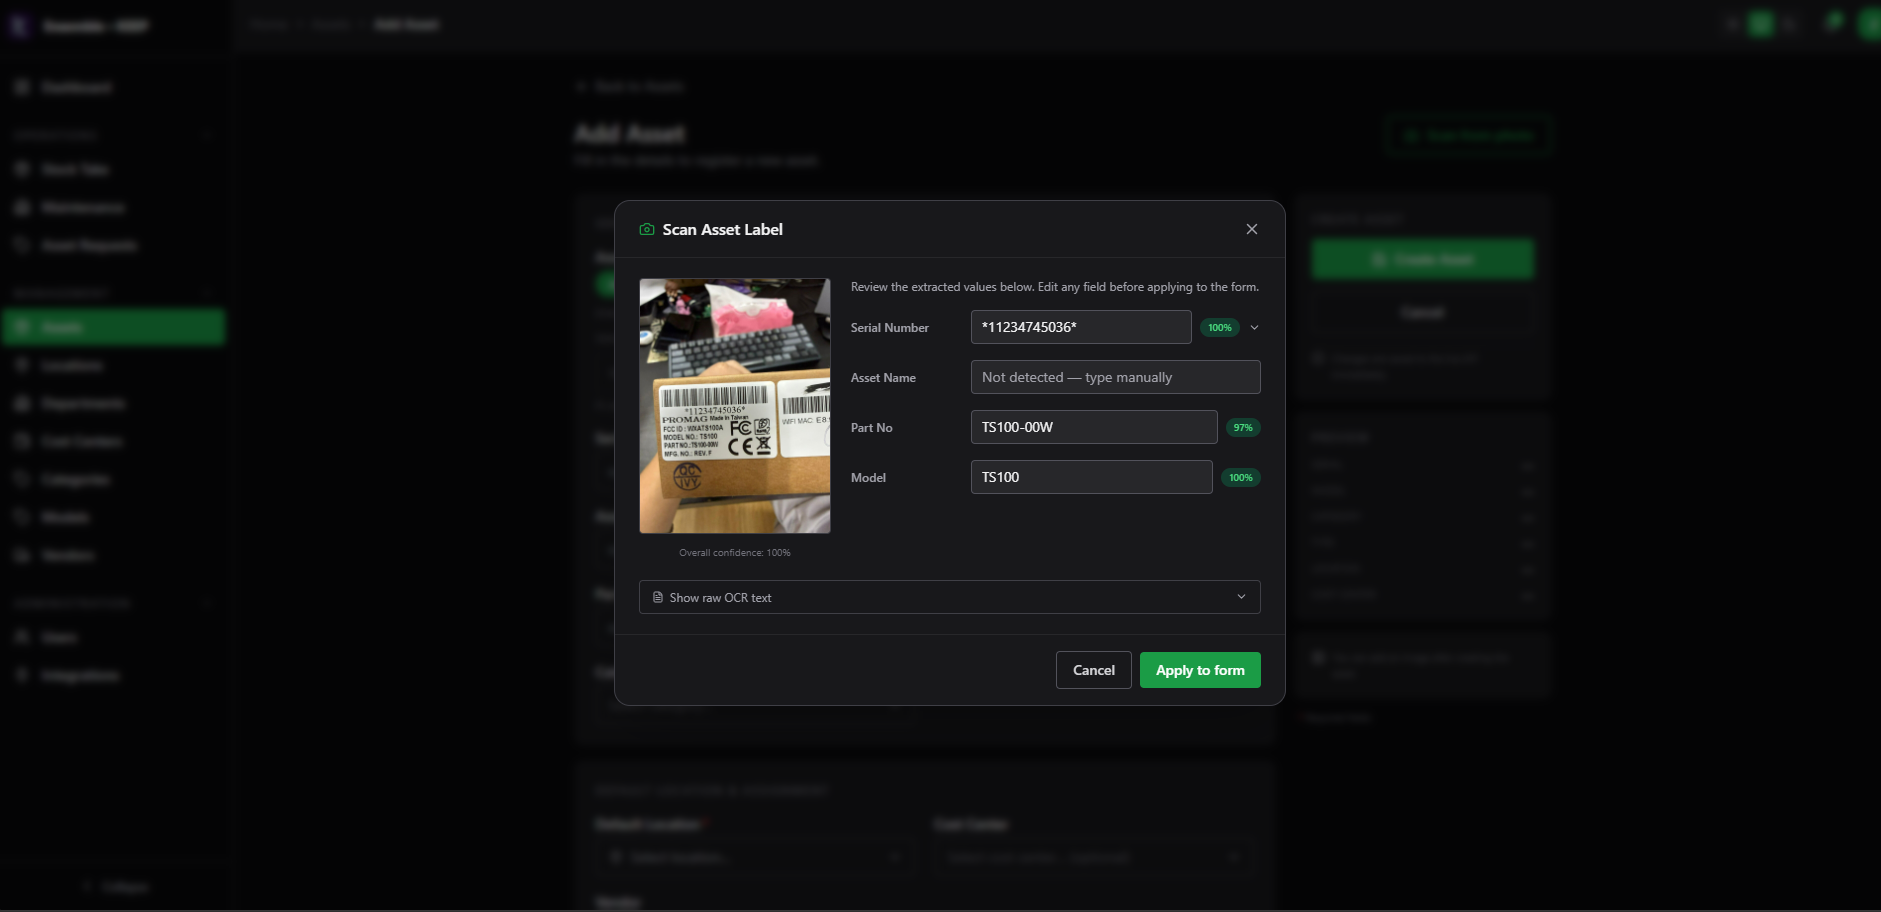The height and width of the screenshot is (912, 1881).
Task: Click the 100% confidence badge for Serial Number
Action: [x=1219, y=328]
